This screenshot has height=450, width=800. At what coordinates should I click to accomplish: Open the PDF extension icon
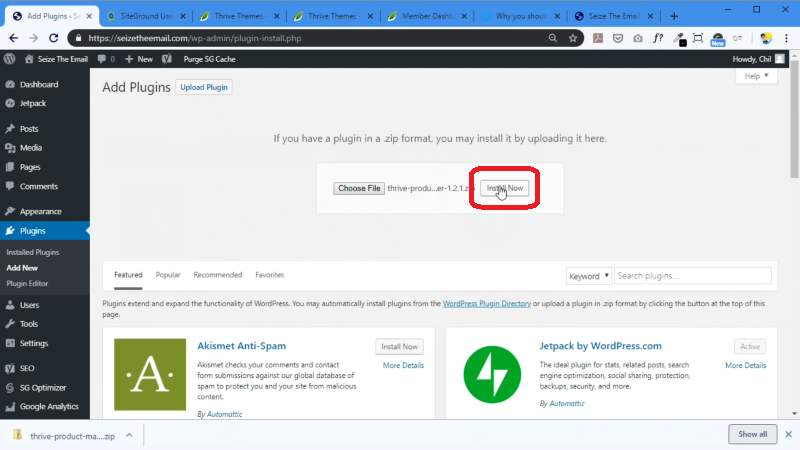click(x=598, y=38)
